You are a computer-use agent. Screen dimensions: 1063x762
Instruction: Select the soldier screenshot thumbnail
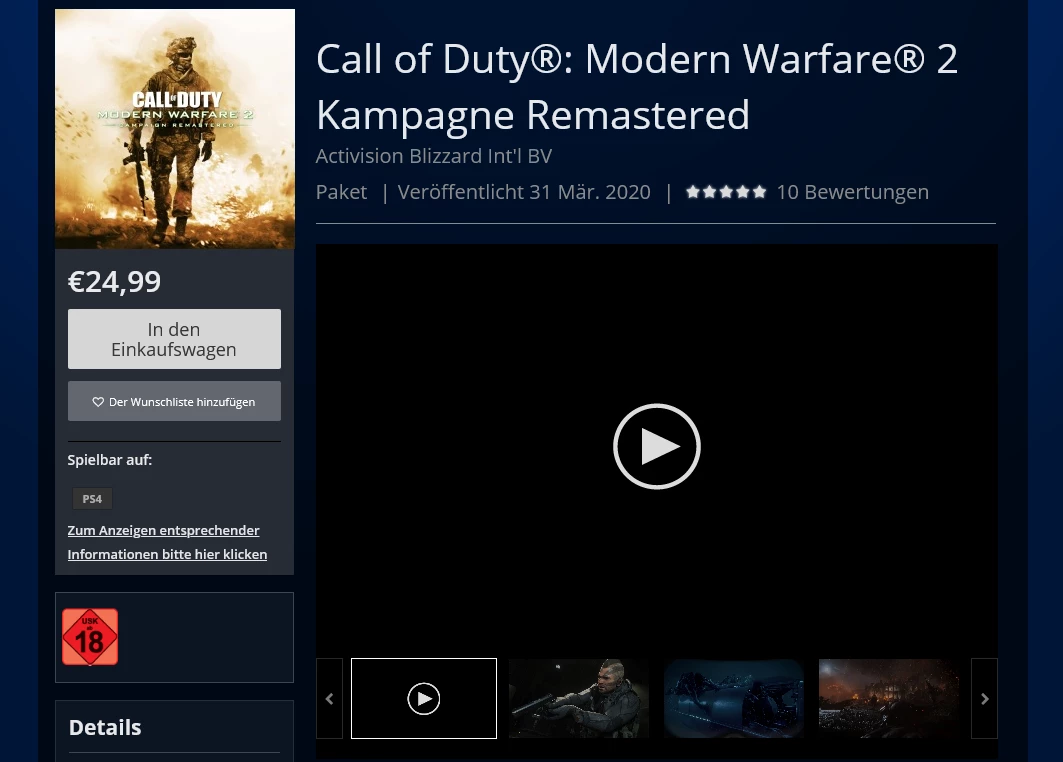[578, 698]
